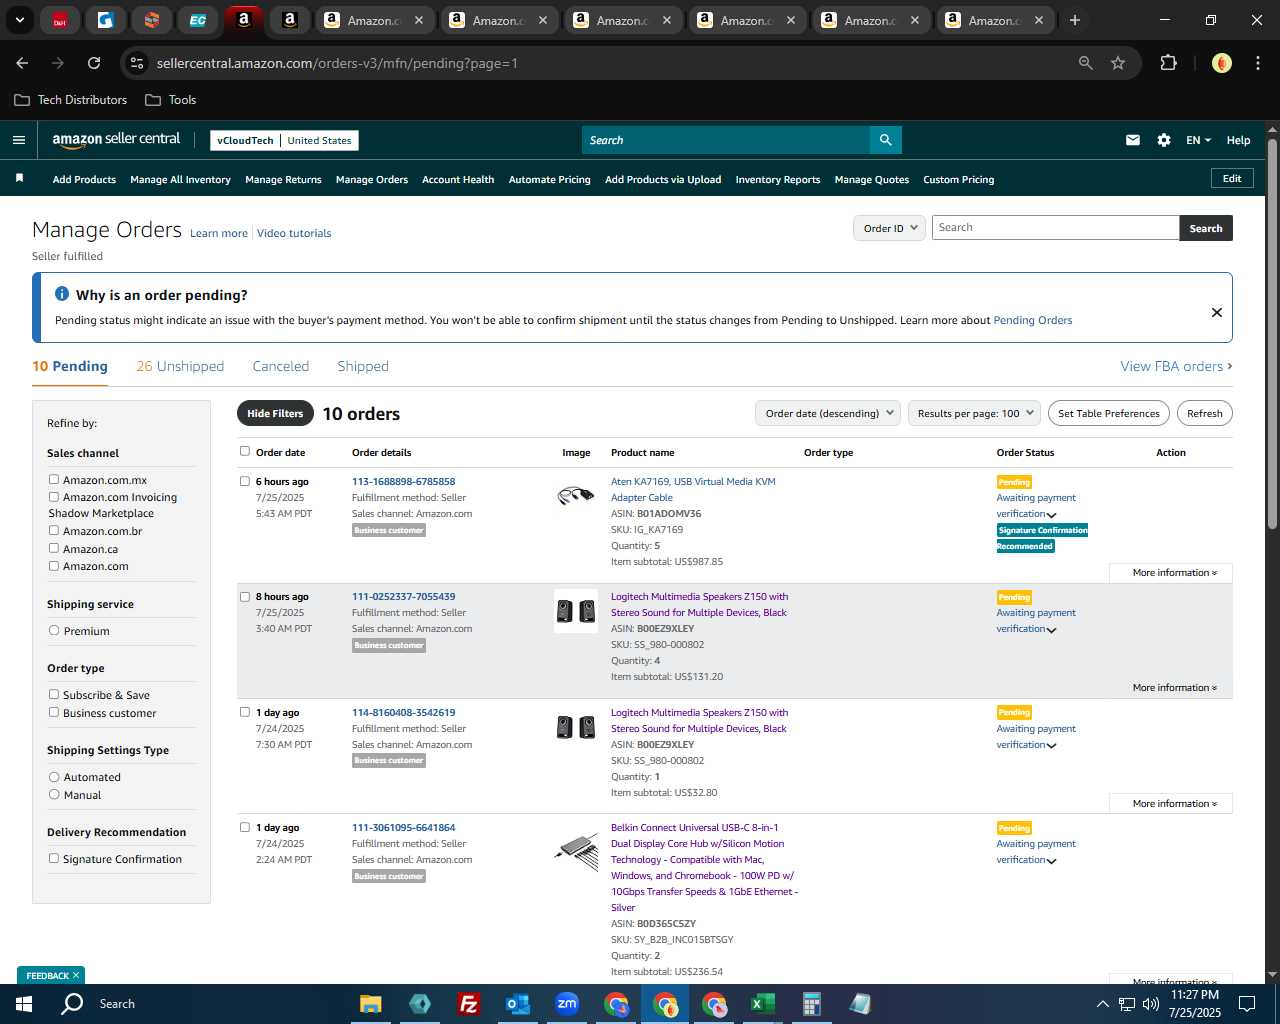Open the Manage Returns menu item
Viewport: 1280px width, 1024px height.
coord(283,180)
